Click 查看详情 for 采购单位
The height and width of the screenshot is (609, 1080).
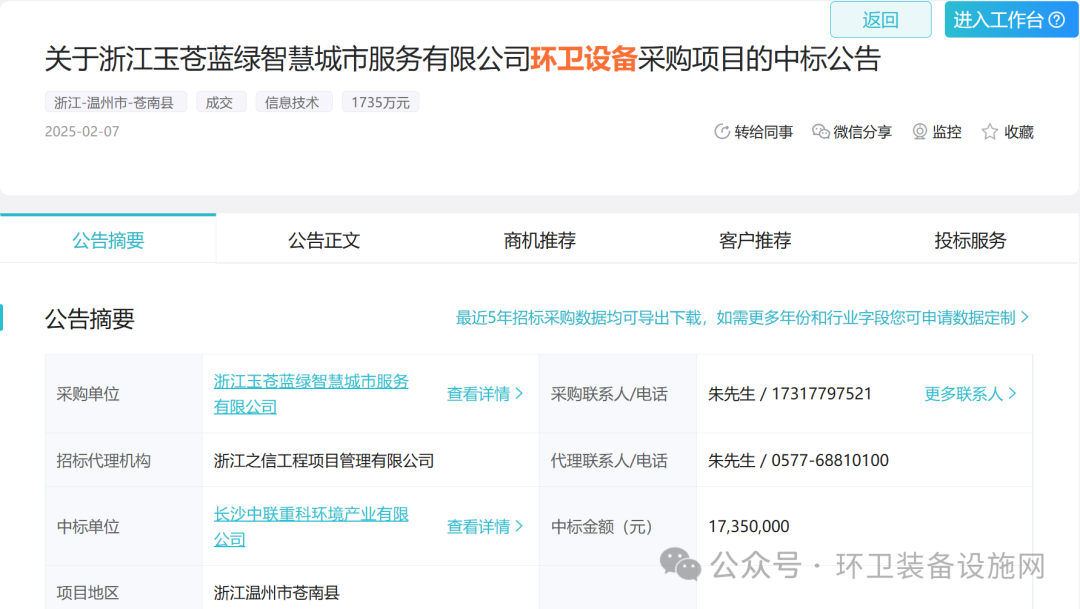tap(485, 394)
